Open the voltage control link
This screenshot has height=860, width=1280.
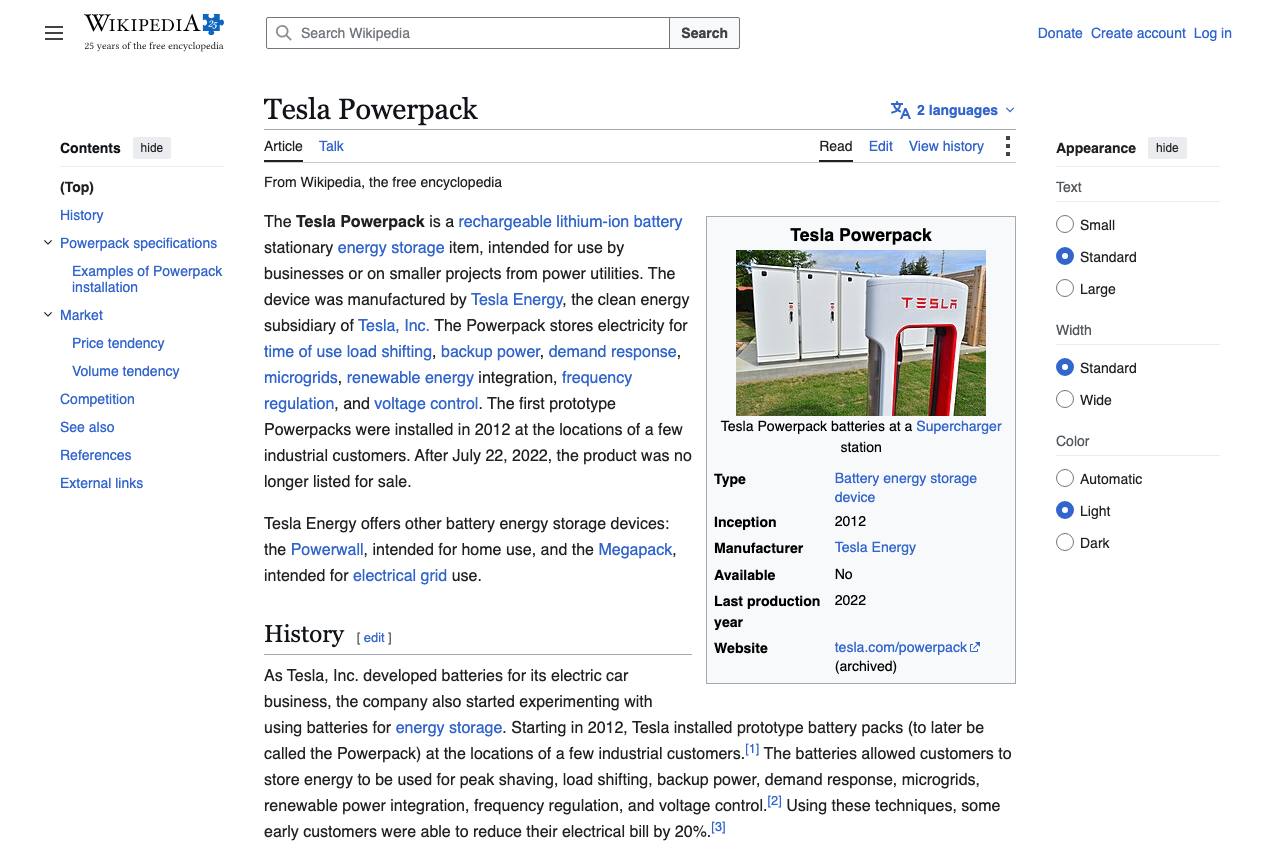click(x=426, y=404)
